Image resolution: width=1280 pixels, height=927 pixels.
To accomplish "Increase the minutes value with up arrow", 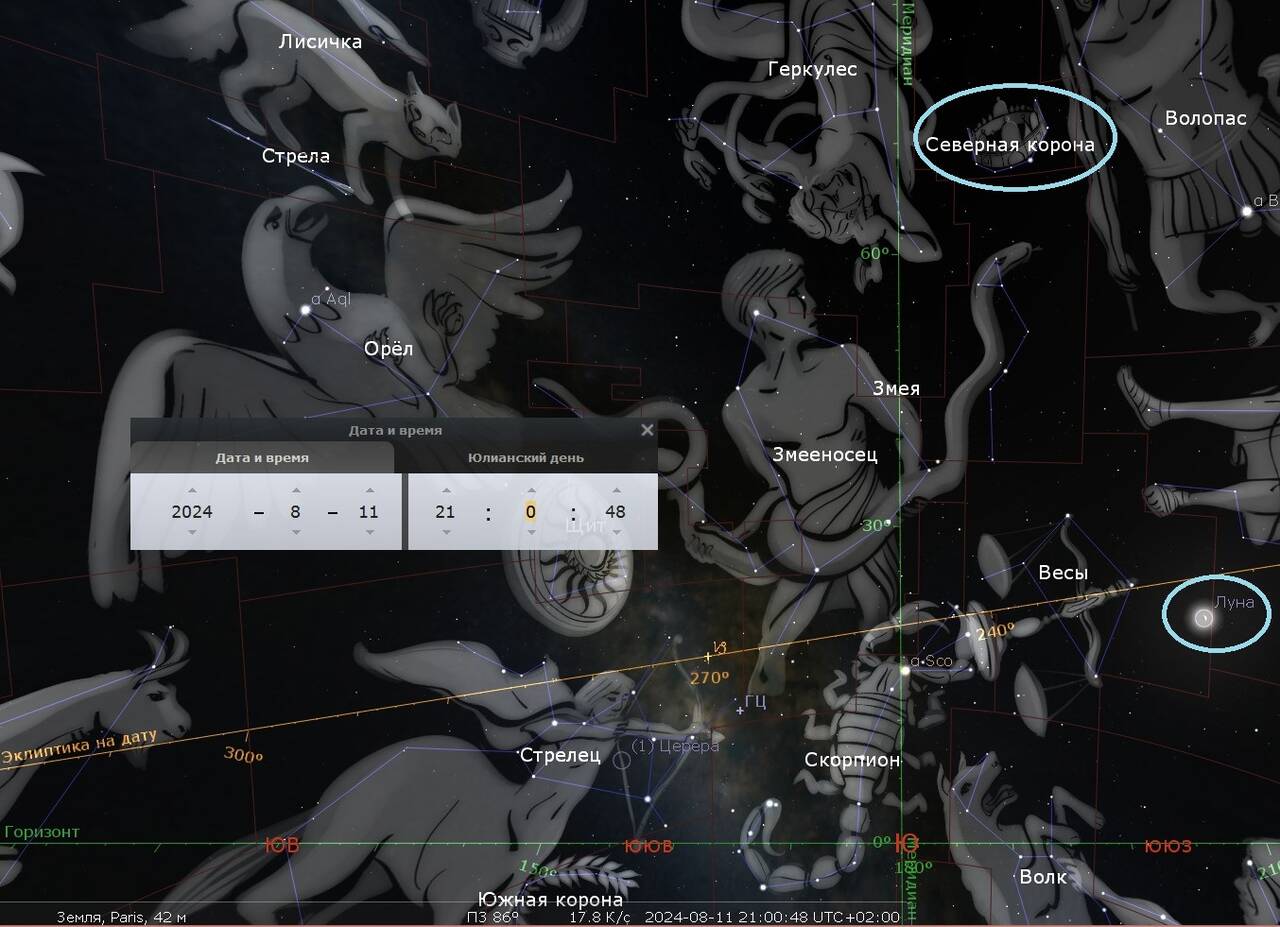I will click(x=531, y=491).
